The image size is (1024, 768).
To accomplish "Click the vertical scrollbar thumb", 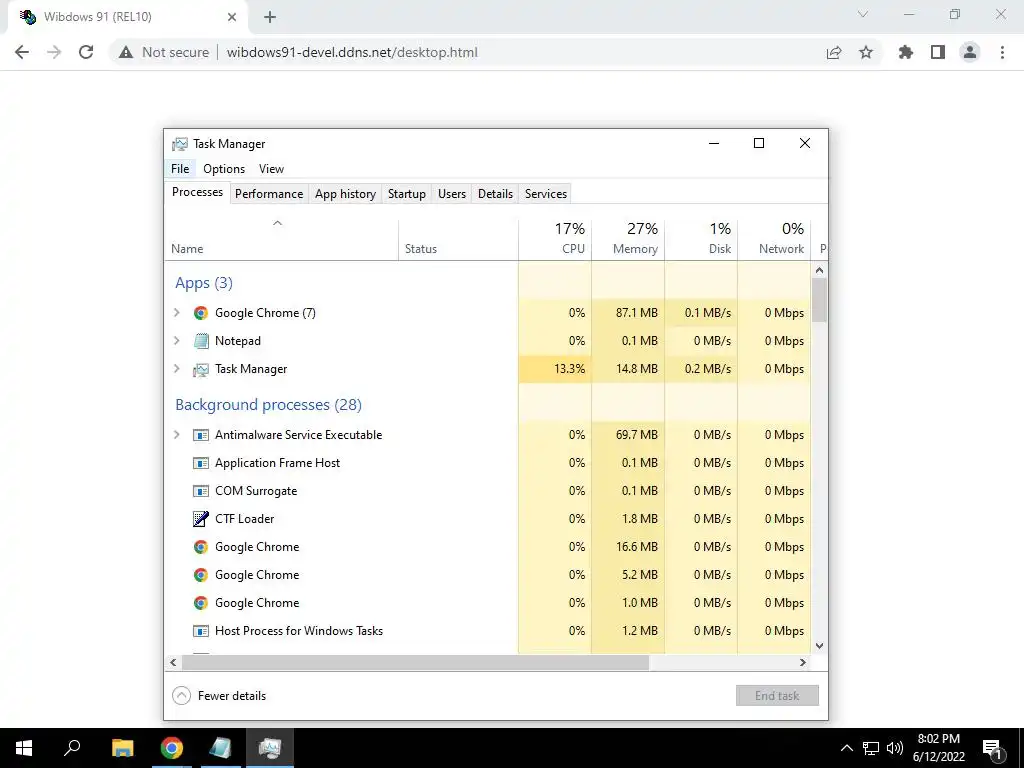I will (820, 300).
